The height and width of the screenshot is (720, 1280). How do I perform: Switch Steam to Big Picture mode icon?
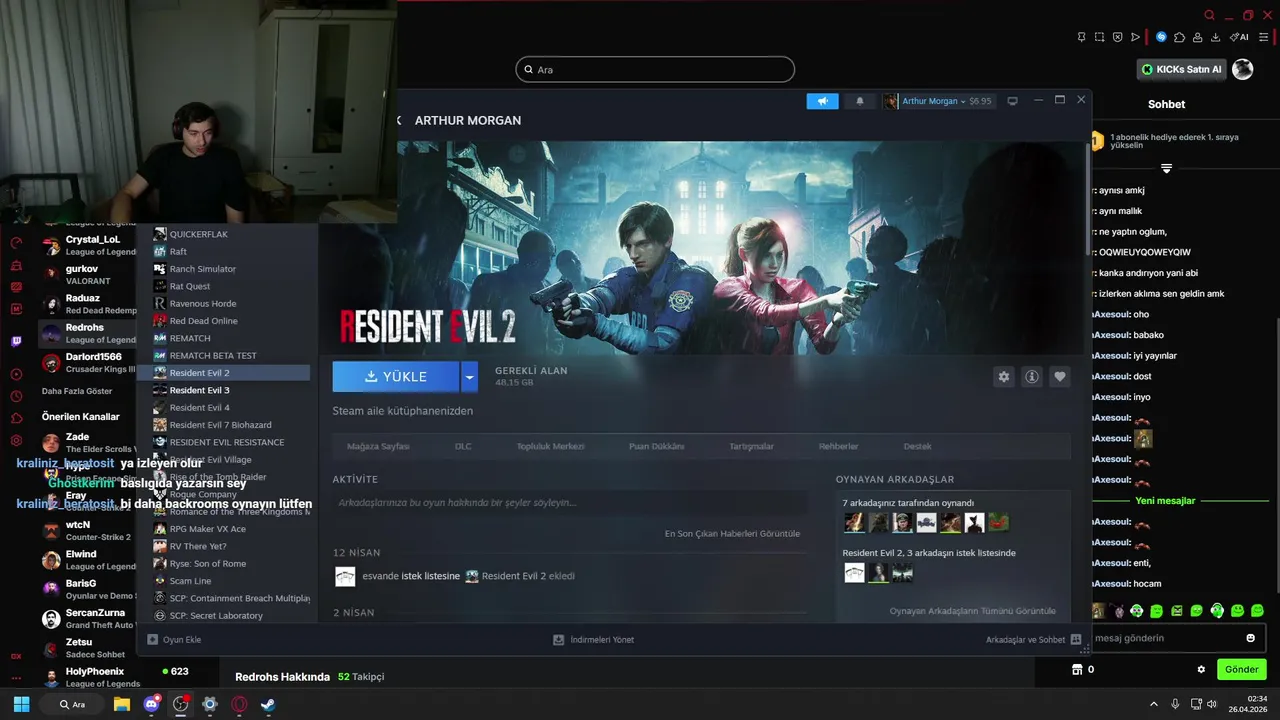1012,101
